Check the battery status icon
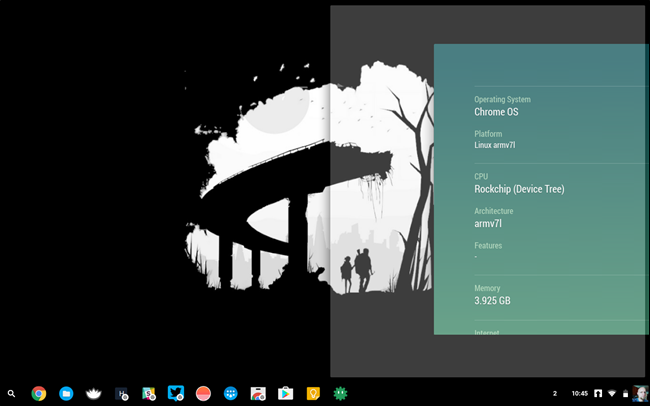This screenshot has width=650, height=406. tap(626, 394)
